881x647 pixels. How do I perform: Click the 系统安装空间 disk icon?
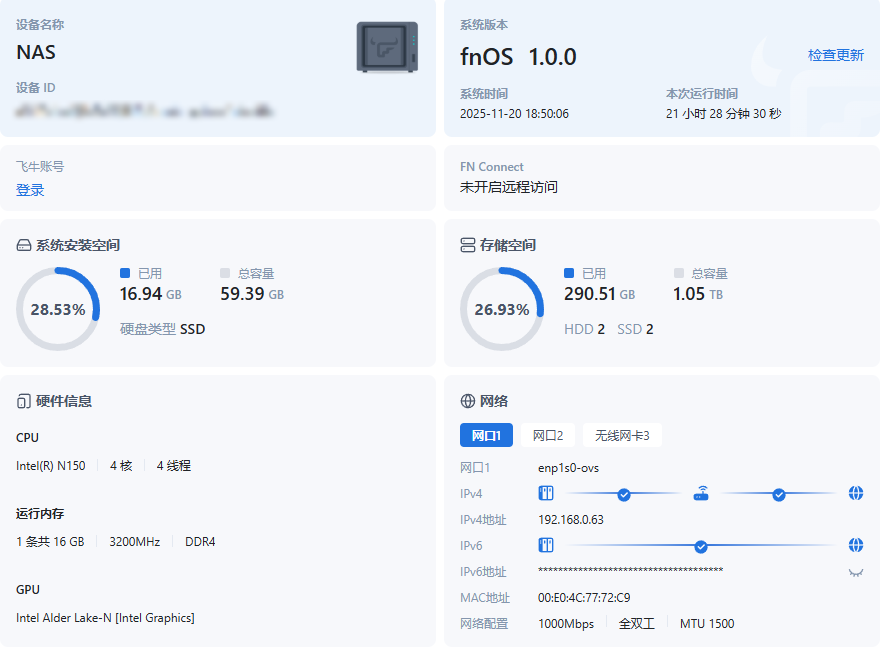click(24, 245)
